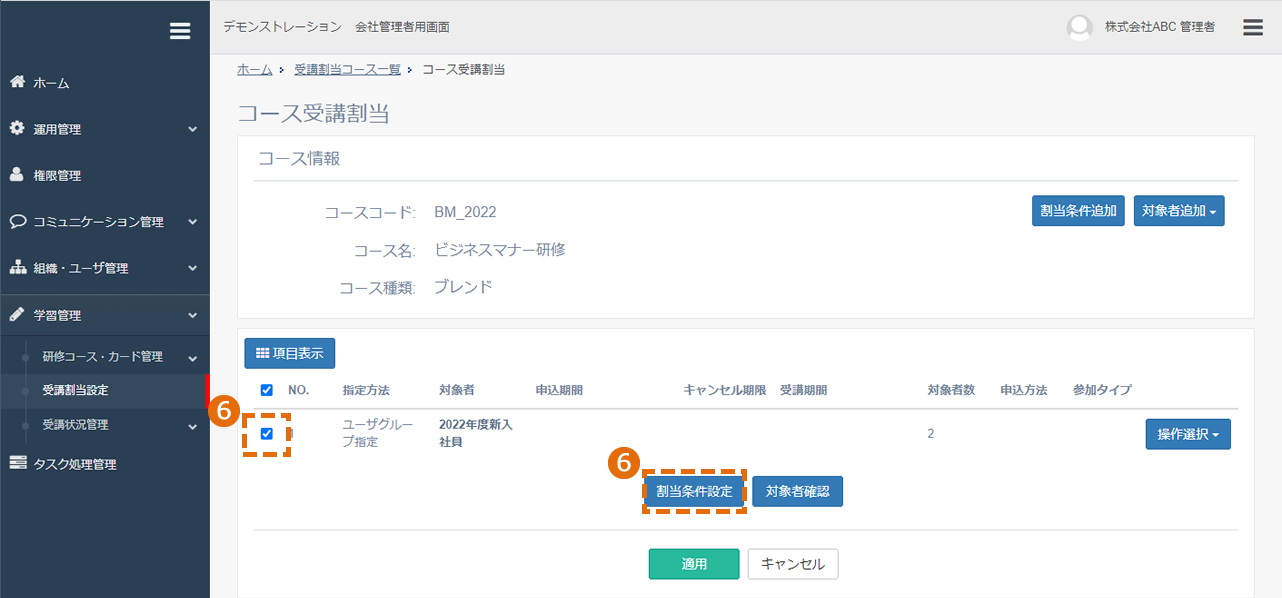Toggle the sidebar hamburger menu icon
Image resolution: width=1282 pixels, height=598 pixels.
(x=180, y=31)
